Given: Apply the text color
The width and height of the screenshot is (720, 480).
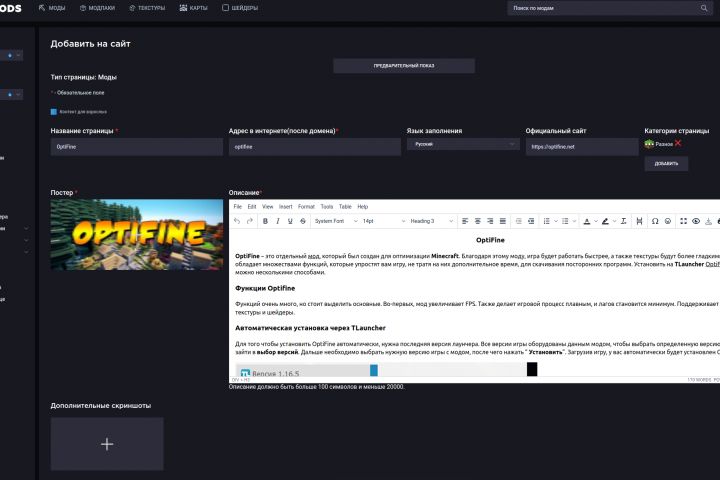Looking at the screenshot, I should point(586,221).
